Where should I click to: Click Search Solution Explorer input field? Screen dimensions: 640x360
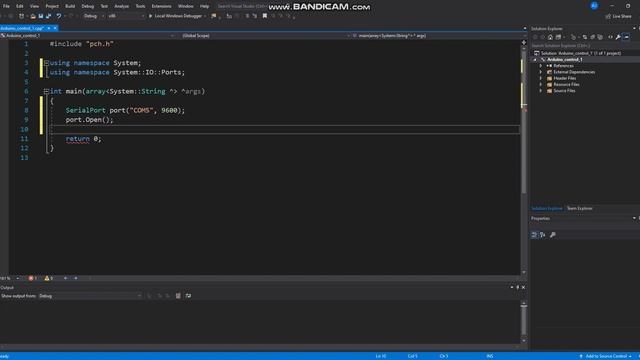[x=584, y=46]
